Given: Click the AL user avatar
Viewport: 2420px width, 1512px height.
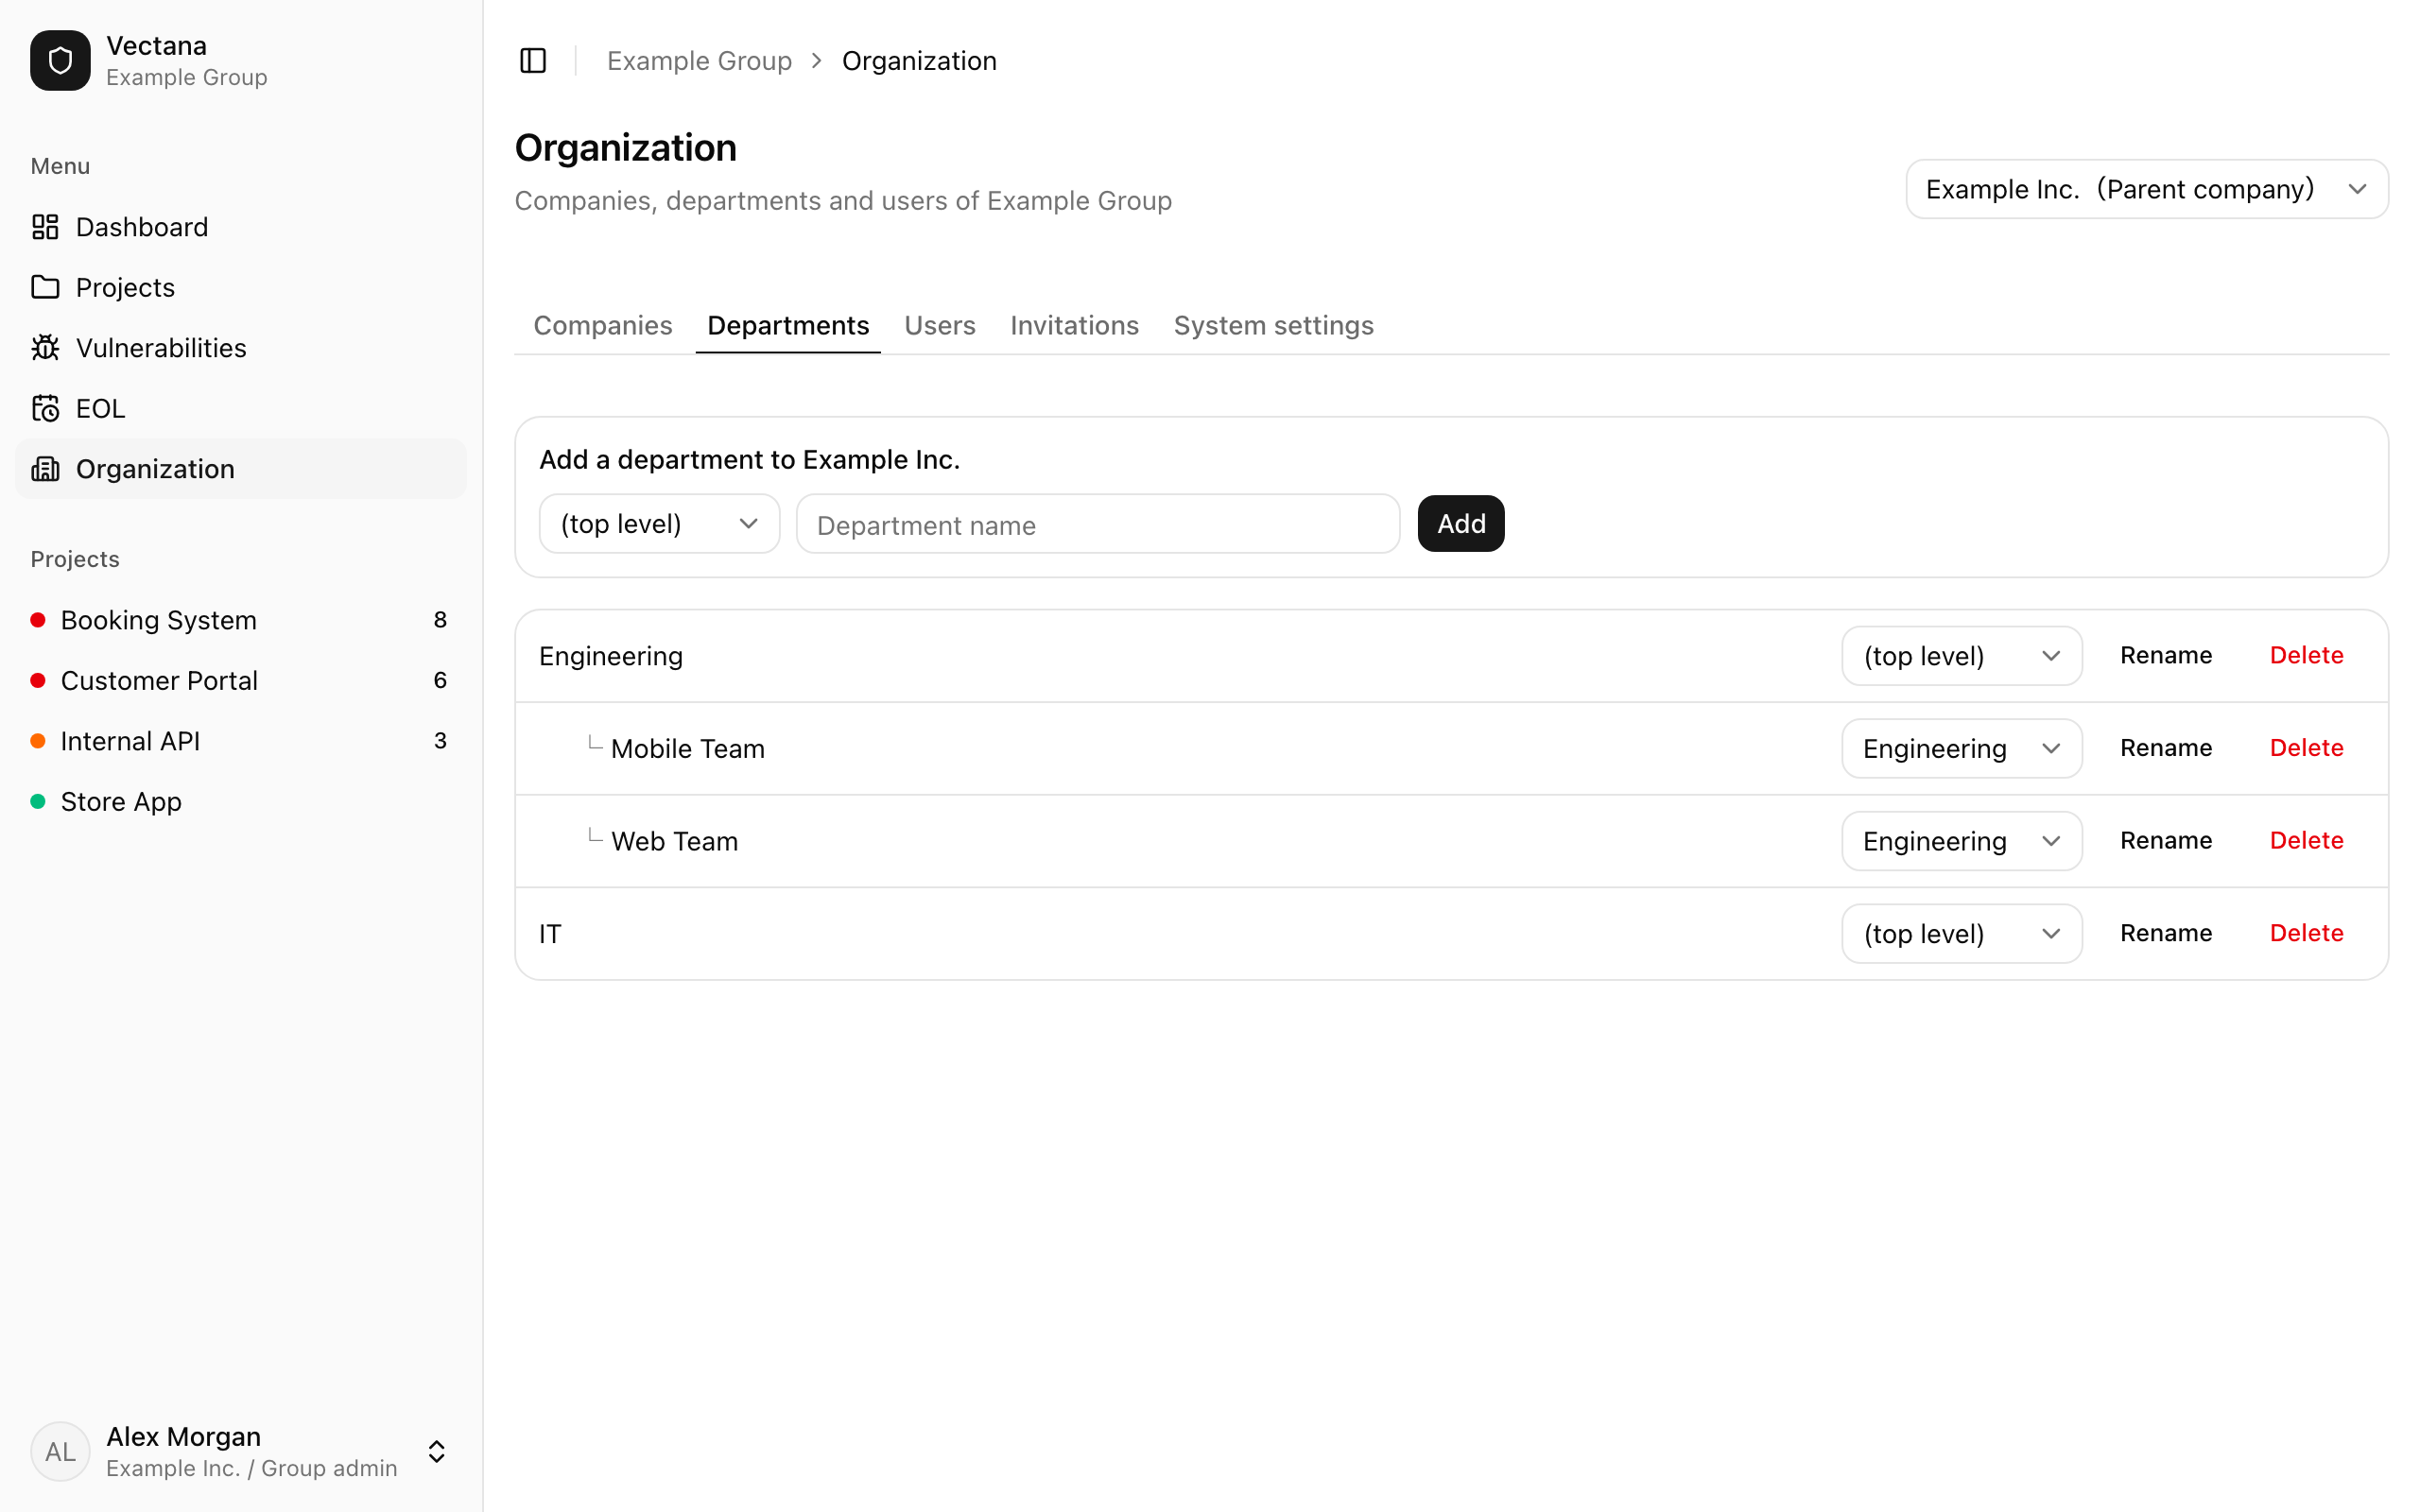Looking at the screenshot, I should (x=60, y=1451).
